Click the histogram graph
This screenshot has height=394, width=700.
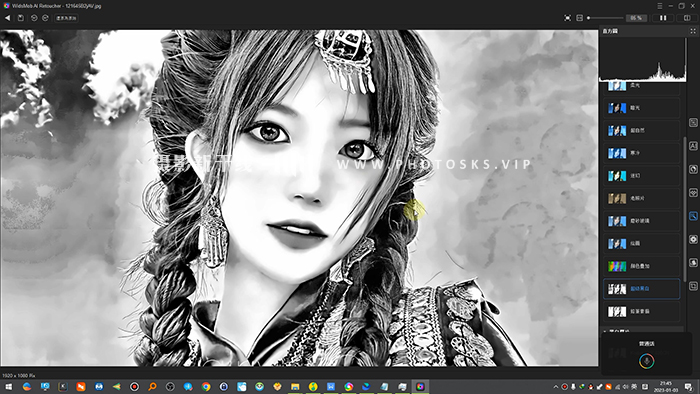[x=642, y=59]
